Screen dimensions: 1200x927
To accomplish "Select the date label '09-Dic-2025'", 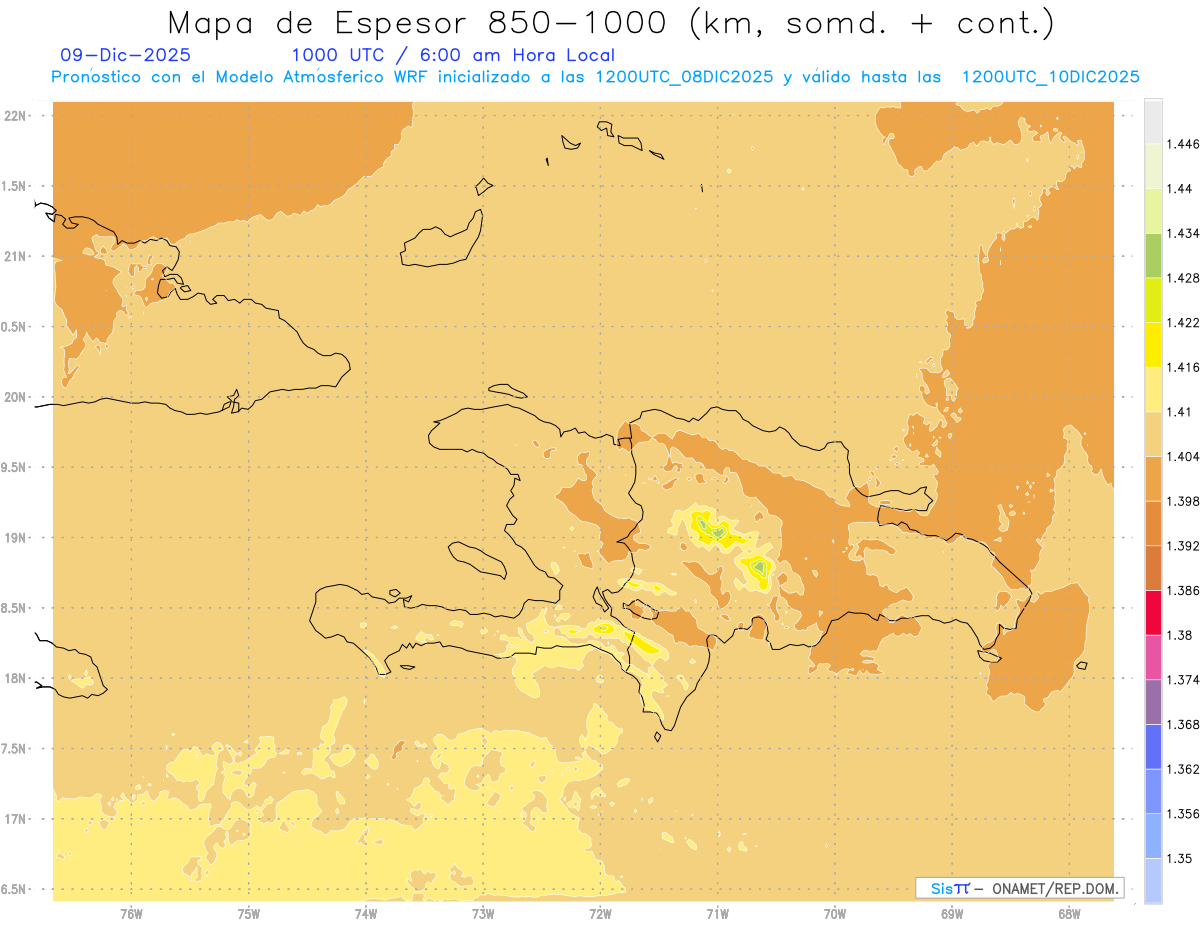I will click(x=126, y=55).
